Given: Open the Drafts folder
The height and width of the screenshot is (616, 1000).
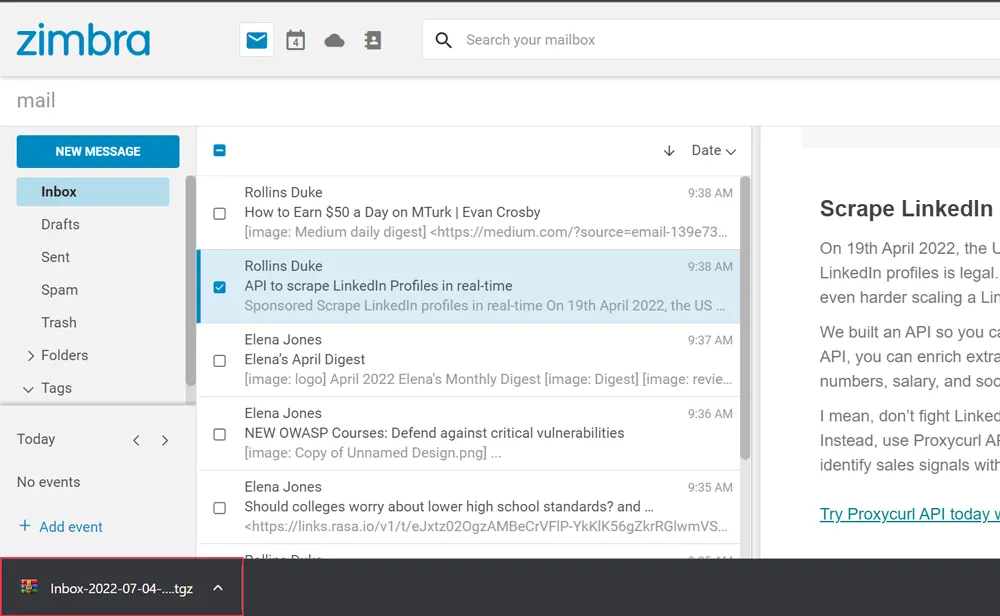Looking at the screenshot, I should coord(60,225).
